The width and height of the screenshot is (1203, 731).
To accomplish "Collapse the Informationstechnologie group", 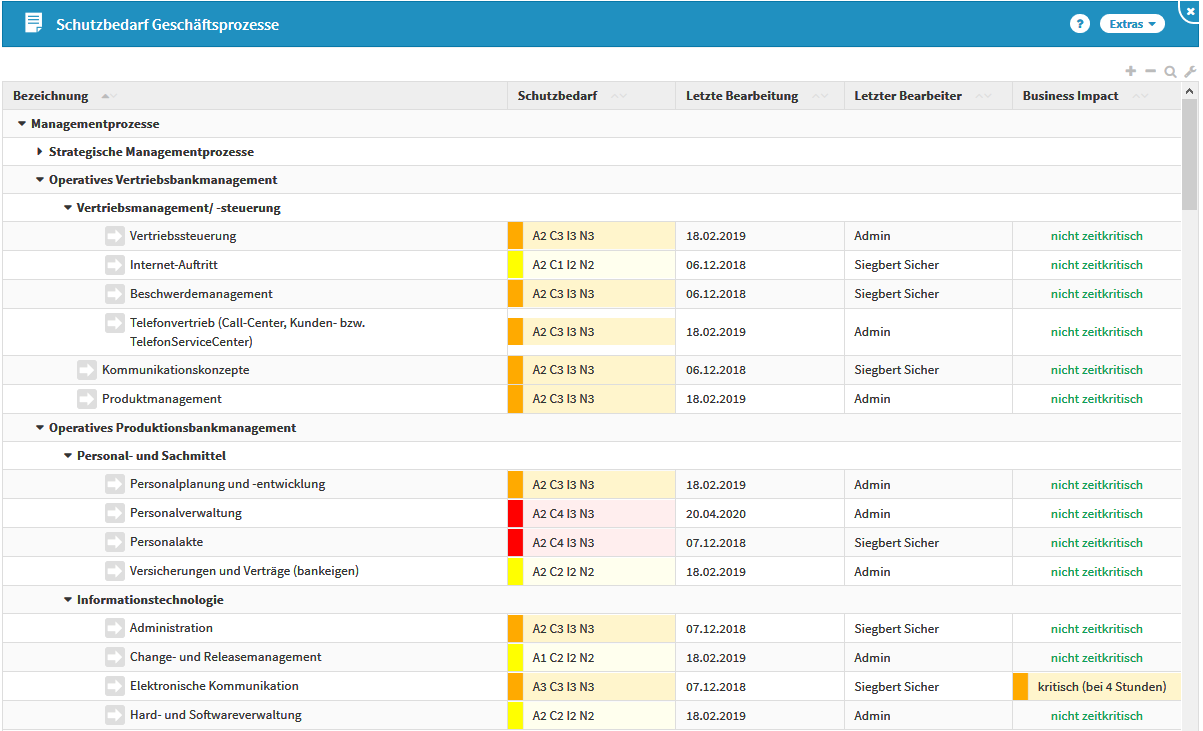I will (x=68, y=600).
